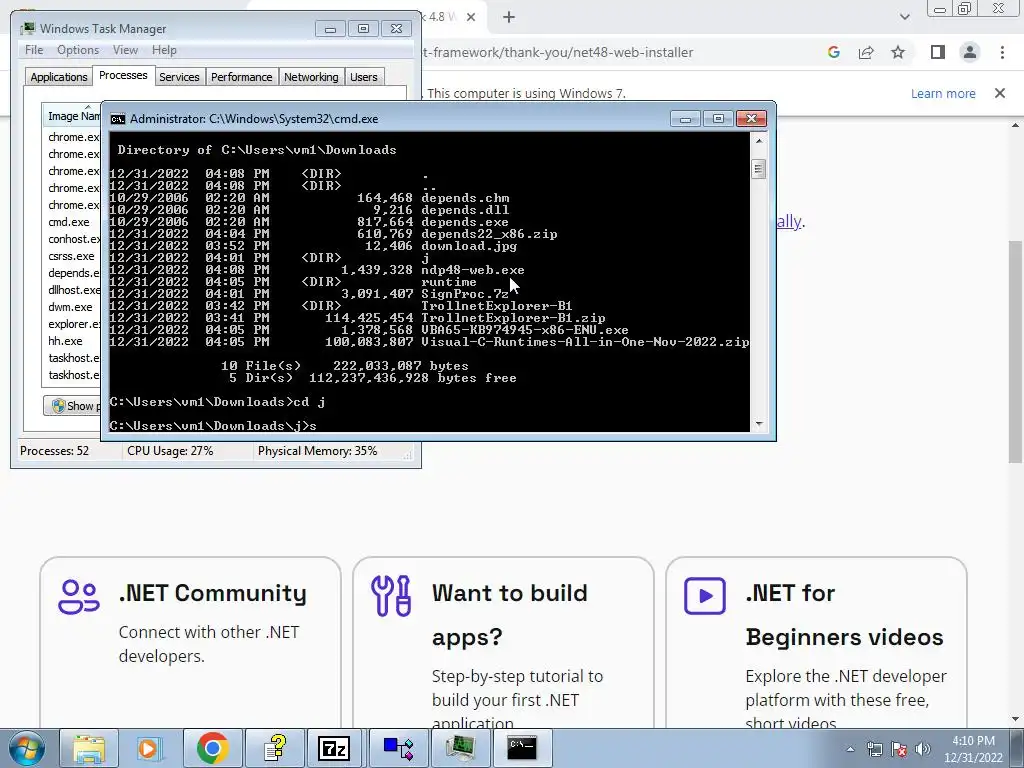Bookmark this page with the star icon
The width and height of the screenshot is (1024, 768).
898,52
